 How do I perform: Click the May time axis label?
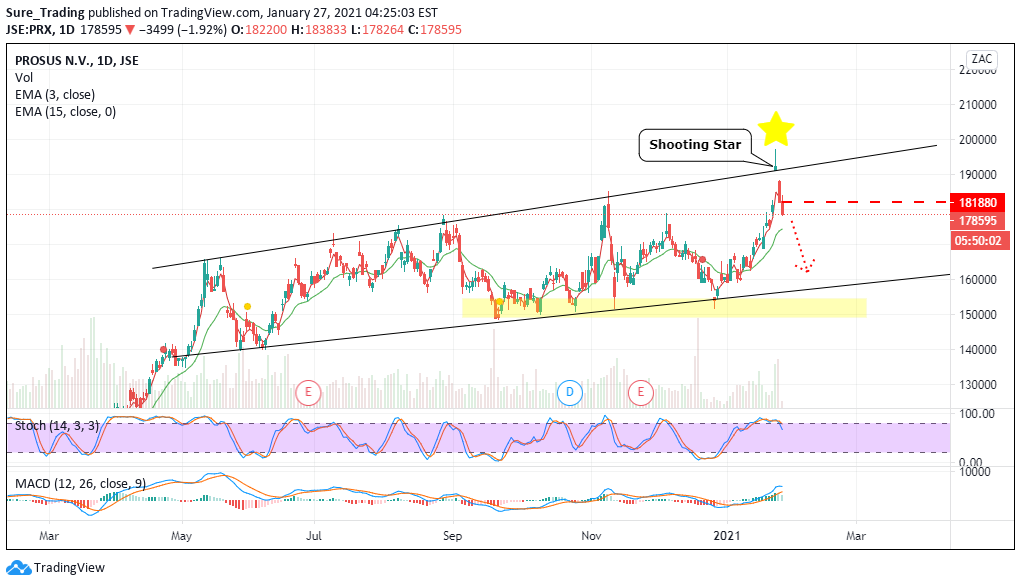click(x=181, y=536)
